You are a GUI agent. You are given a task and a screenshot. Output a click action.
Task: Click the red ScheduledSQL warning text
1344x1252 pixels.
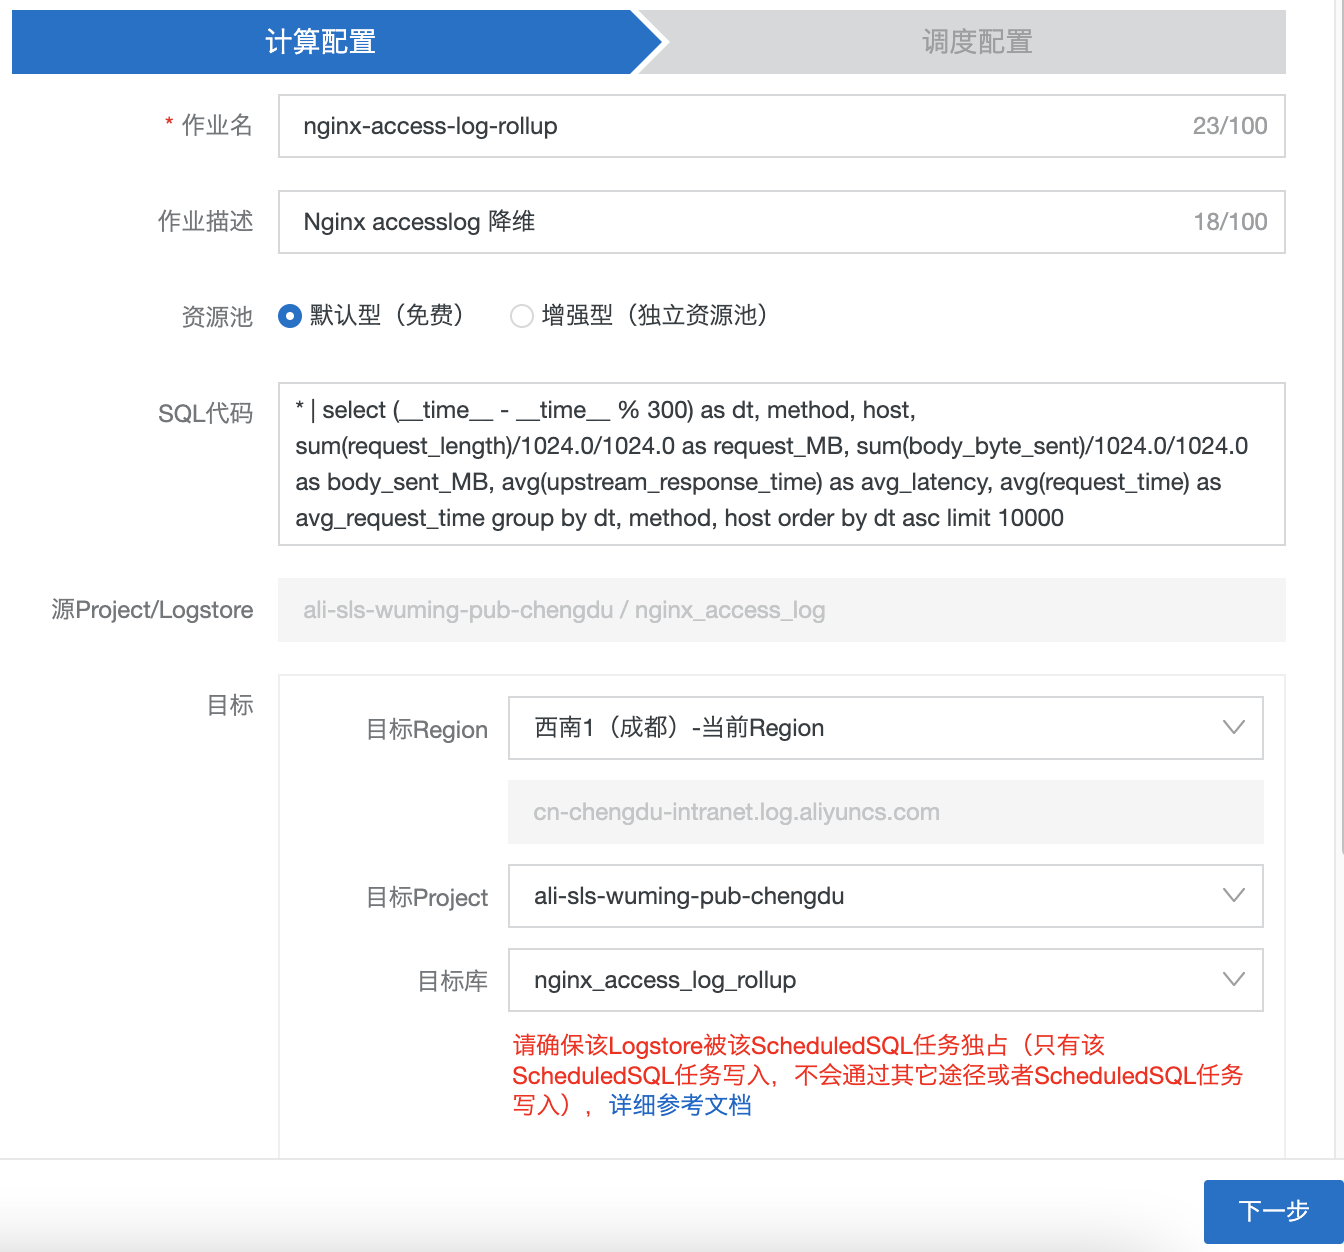(877, 1075)
